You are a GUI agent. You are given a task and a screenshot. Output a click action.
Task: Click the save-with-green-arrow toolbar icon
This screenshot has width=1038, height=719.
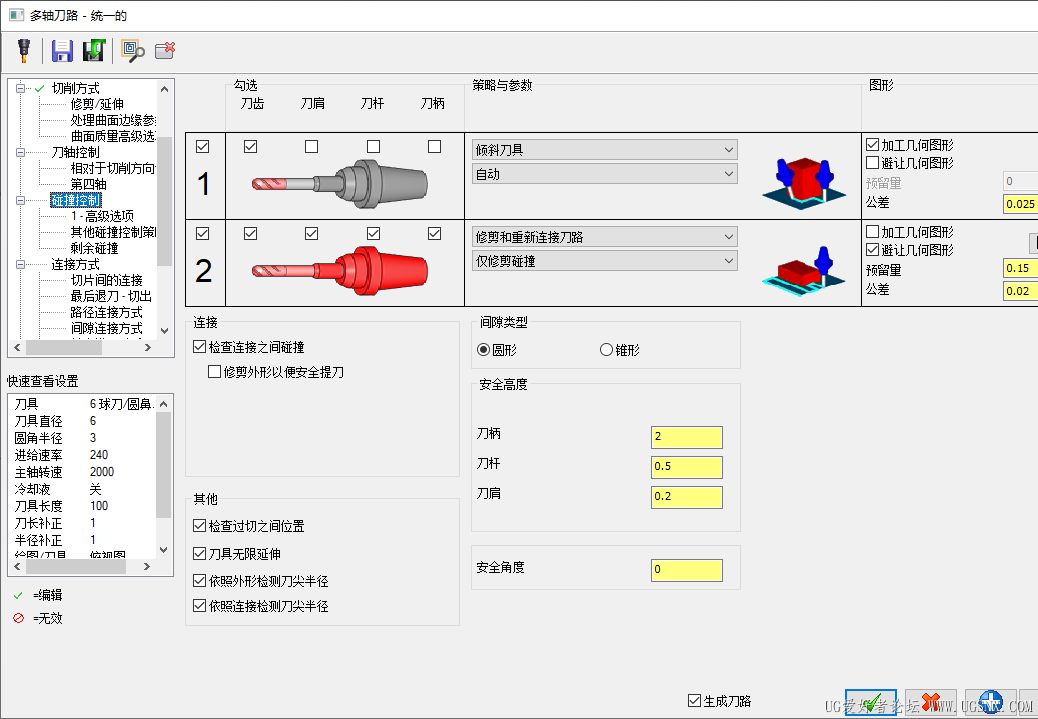pos(94,51)
